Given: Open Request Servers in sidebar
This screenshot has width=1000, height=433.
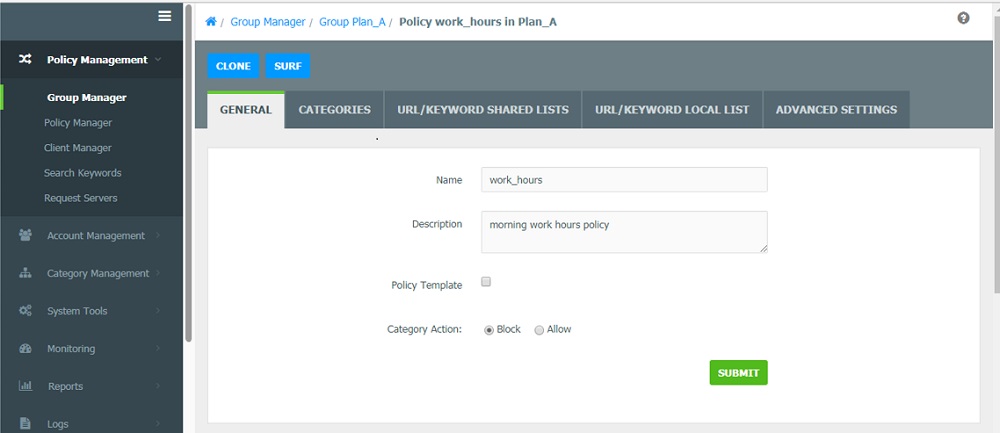Looking at the screenshot, I should pyautogui.click(x=80, y=198).
